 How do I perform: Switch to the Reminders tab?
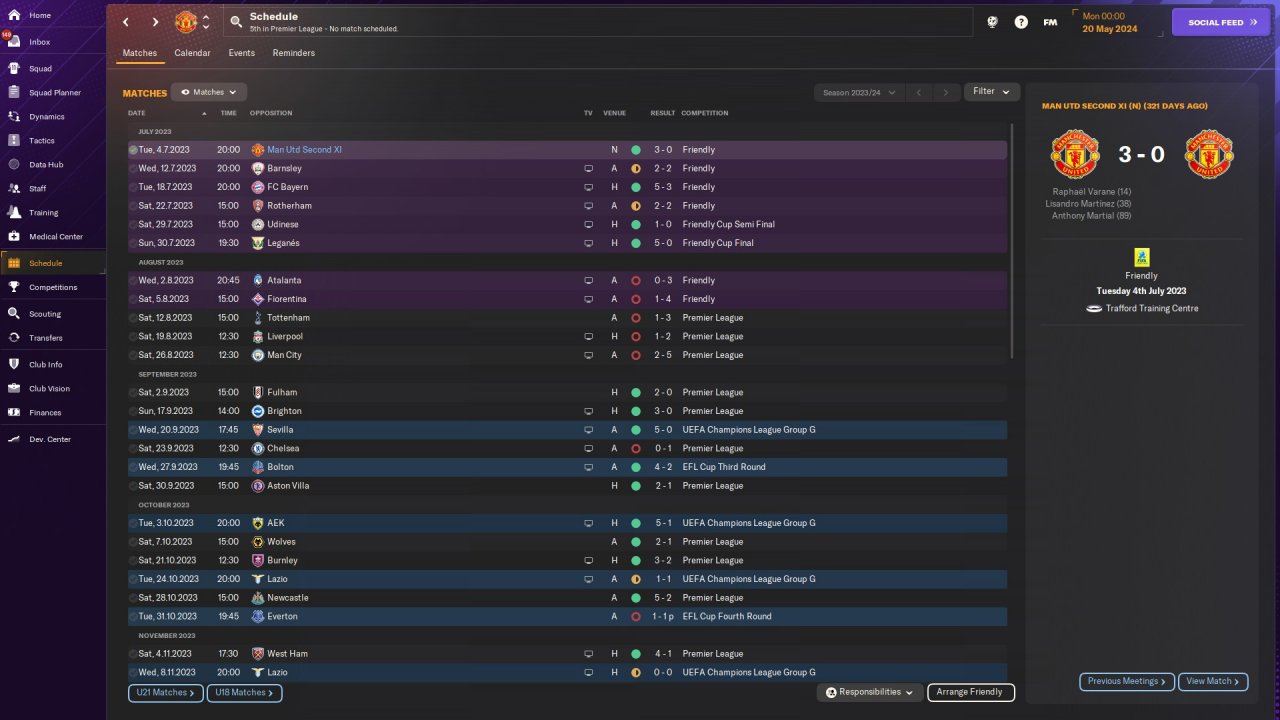point(294,53)
